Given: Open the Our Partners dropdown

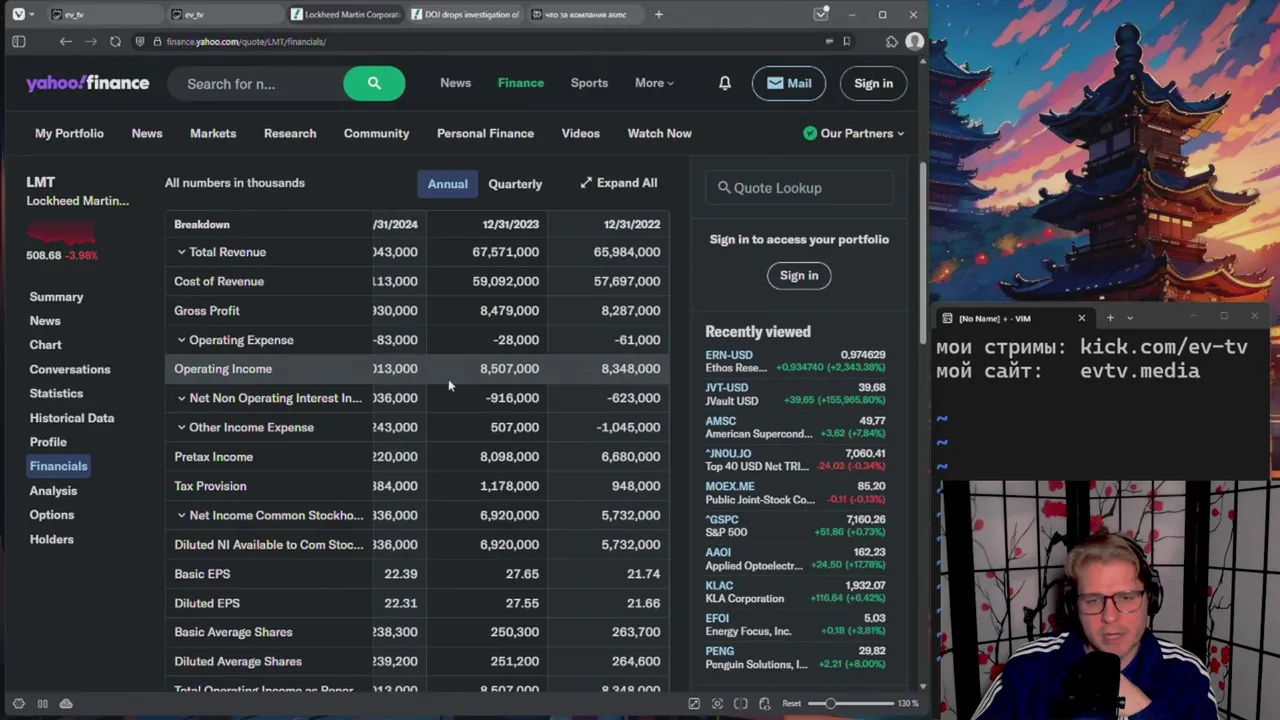Looking at the screenshot, I should tap(854, 133).
